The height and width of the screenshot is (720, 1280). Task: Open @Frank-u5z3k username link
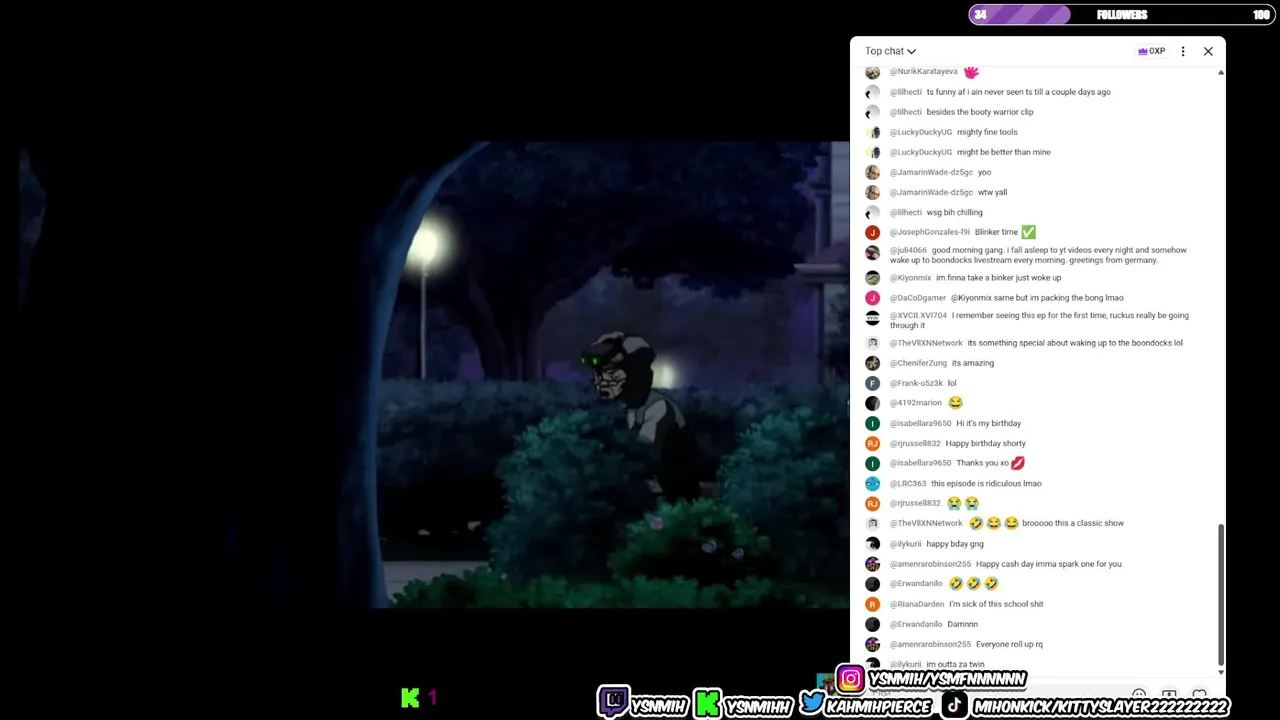pos(916,383)
